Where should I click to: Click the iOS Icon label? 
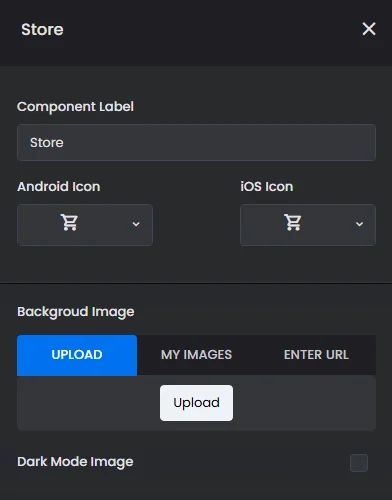pyautogui.click(x=267, y=187)
